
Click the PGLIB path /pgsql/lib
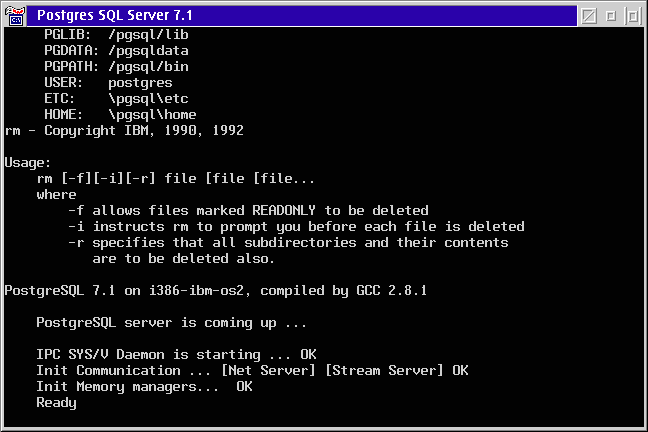pos(148,35)
